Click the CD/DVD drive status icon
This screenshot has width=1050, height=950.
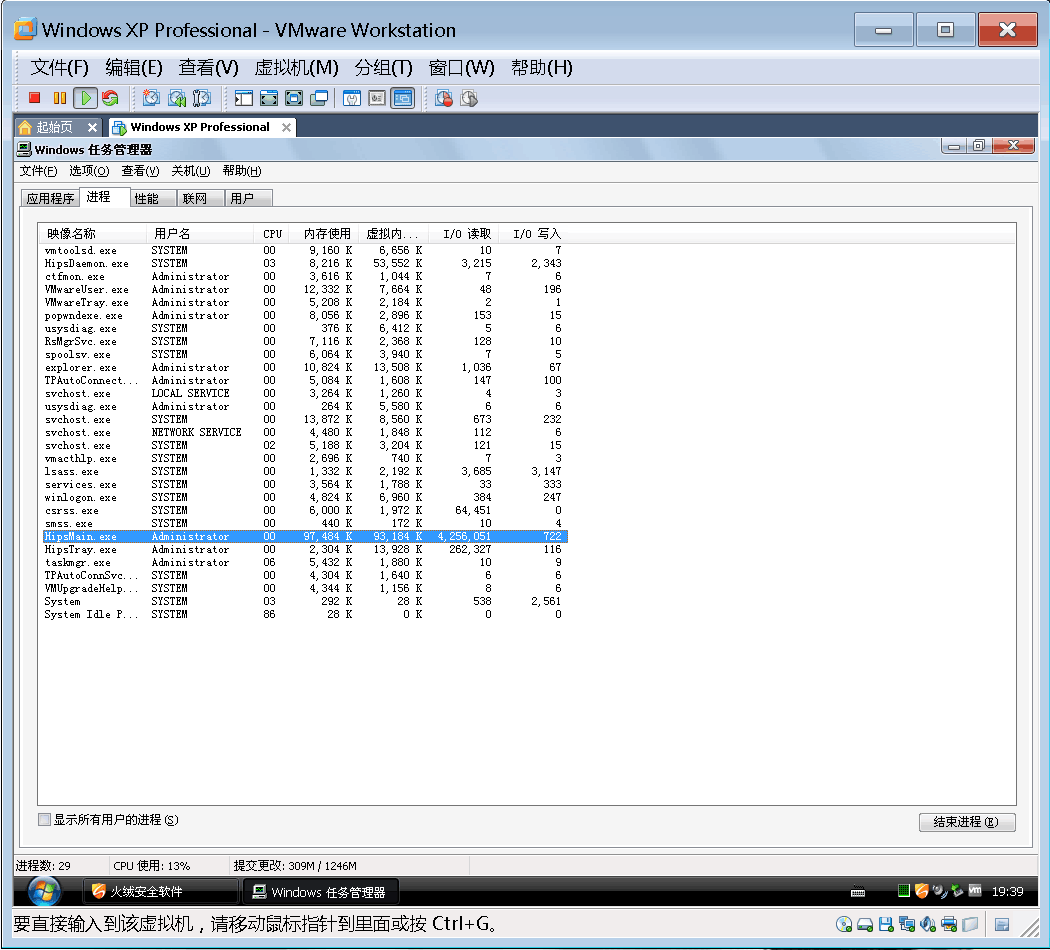click(x=844, y=925)
